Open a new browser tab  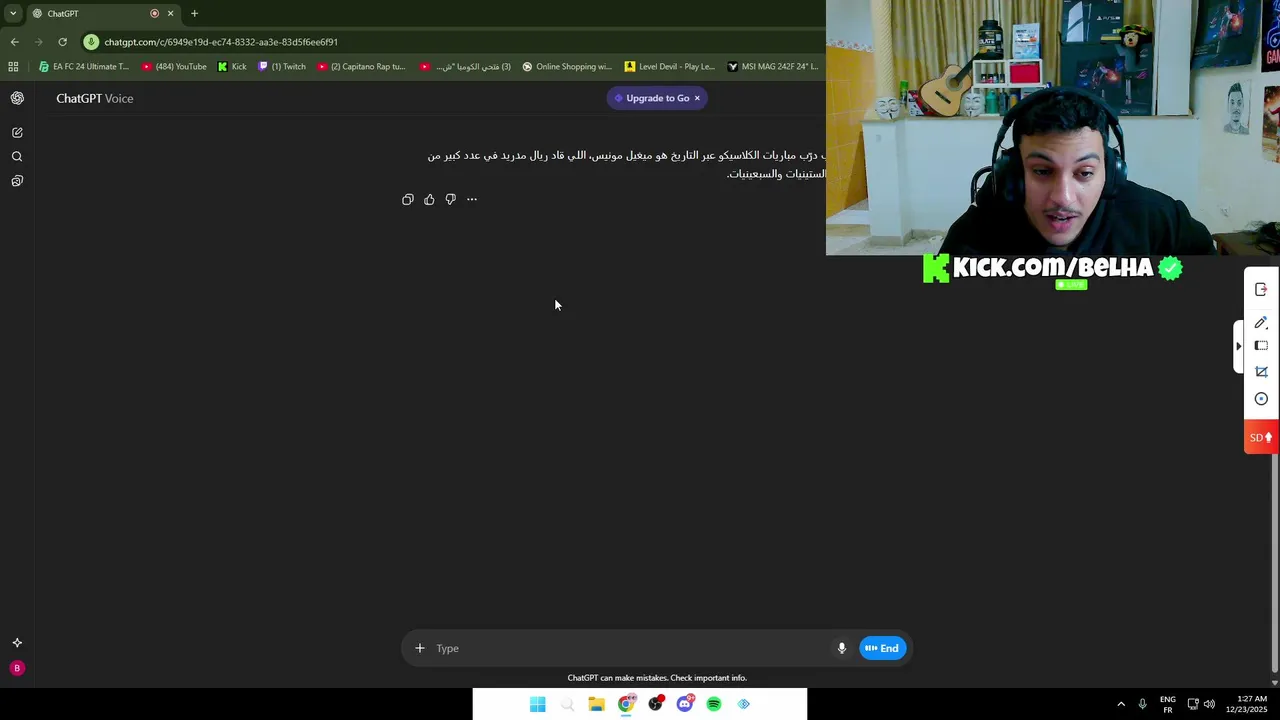(194, 13)
